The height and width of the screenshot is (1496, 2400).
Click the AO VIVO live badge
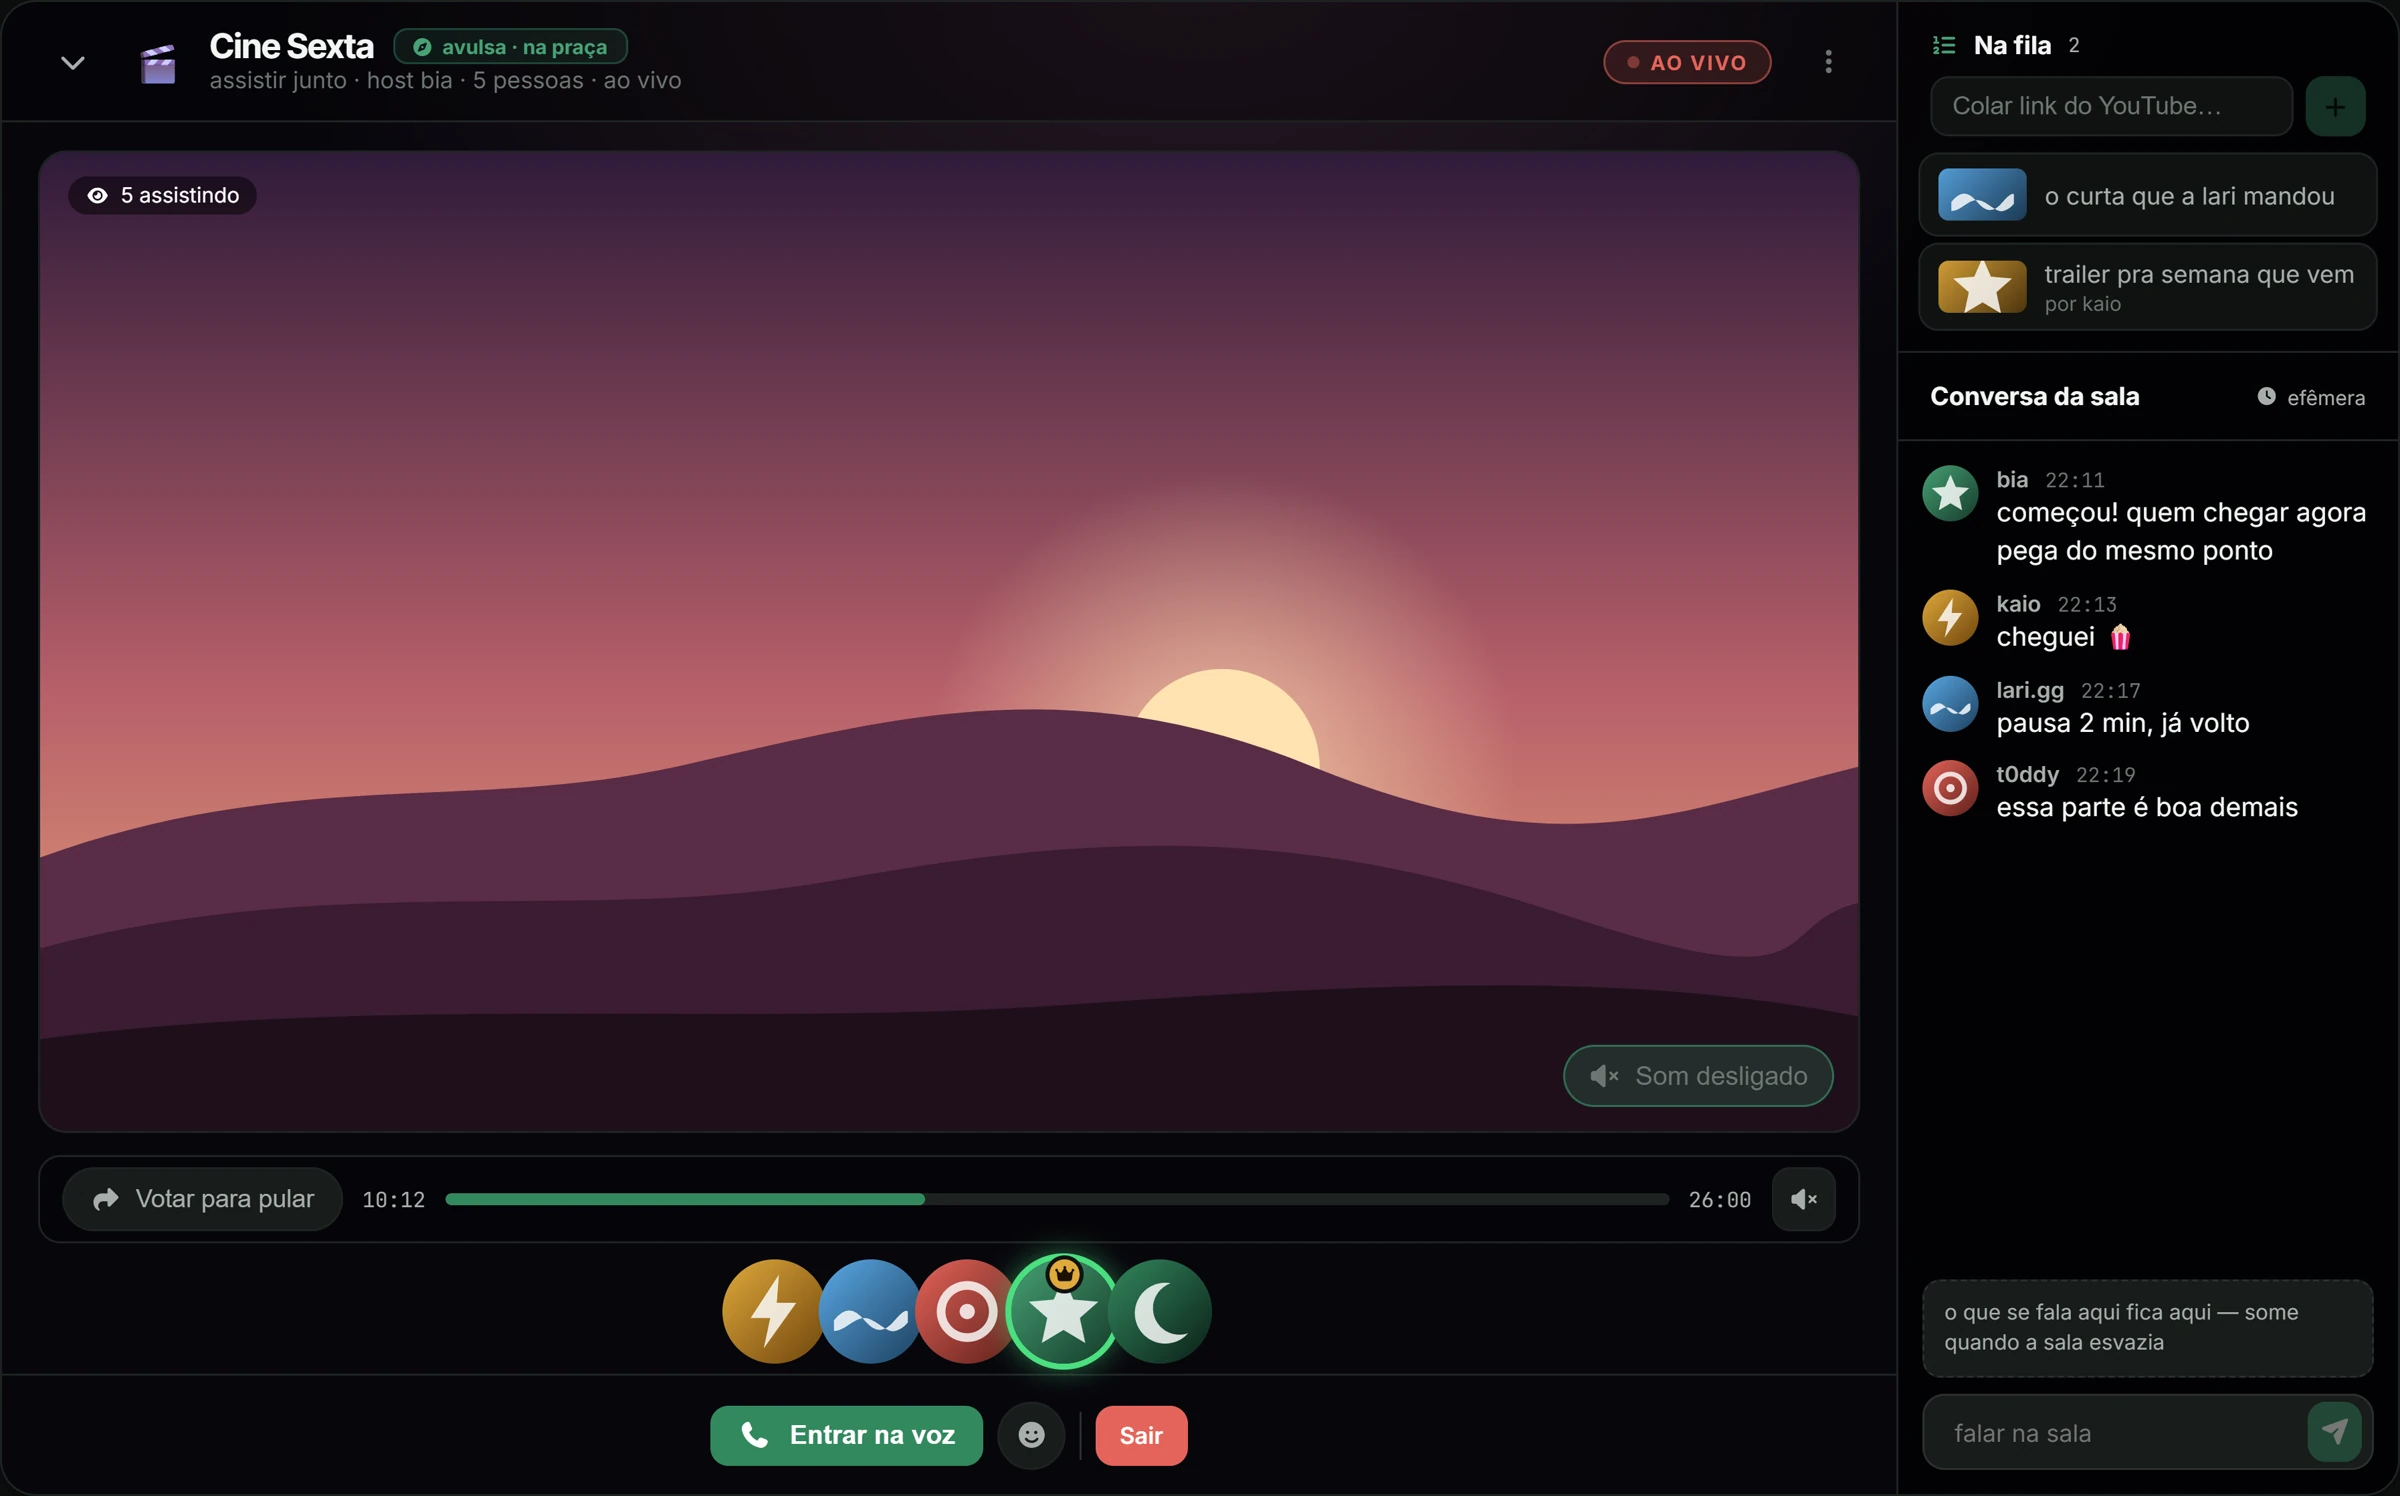[x=1687, y=62]
